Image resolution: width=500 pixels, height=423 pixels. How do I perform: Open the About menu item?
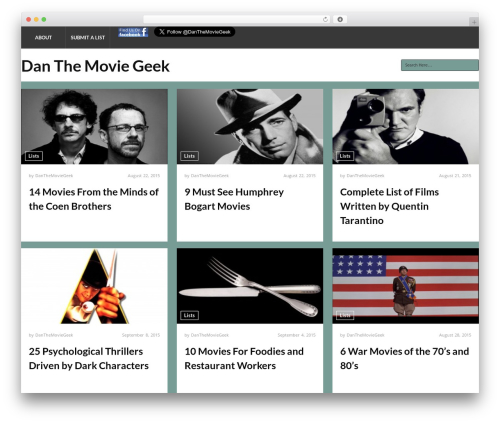pos(43,38)
